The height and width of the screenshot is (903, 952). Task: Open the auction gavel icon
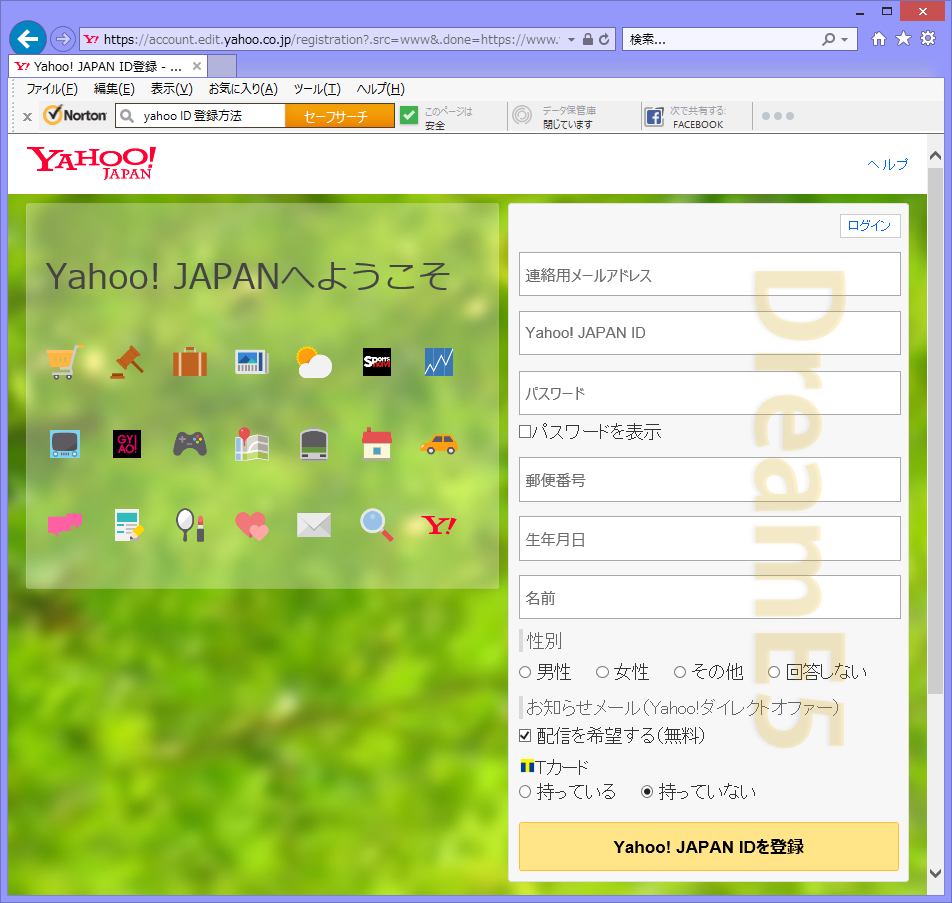[x=128, y=362]
